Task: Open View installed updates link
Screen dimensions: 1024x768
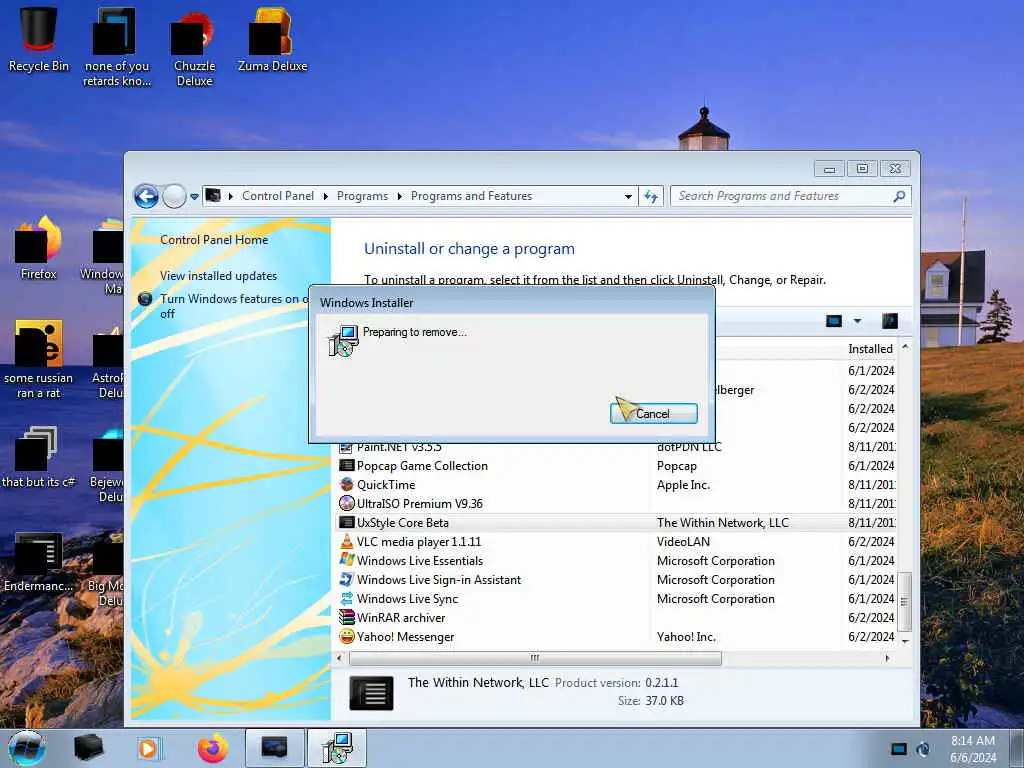Action: click(x=219, y=276)
